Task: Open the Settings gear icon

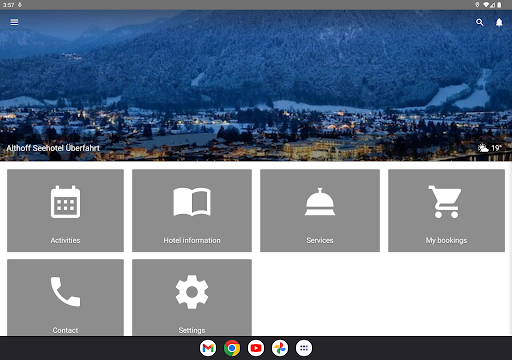Action: pyautogui.click(x=192, y=292)
